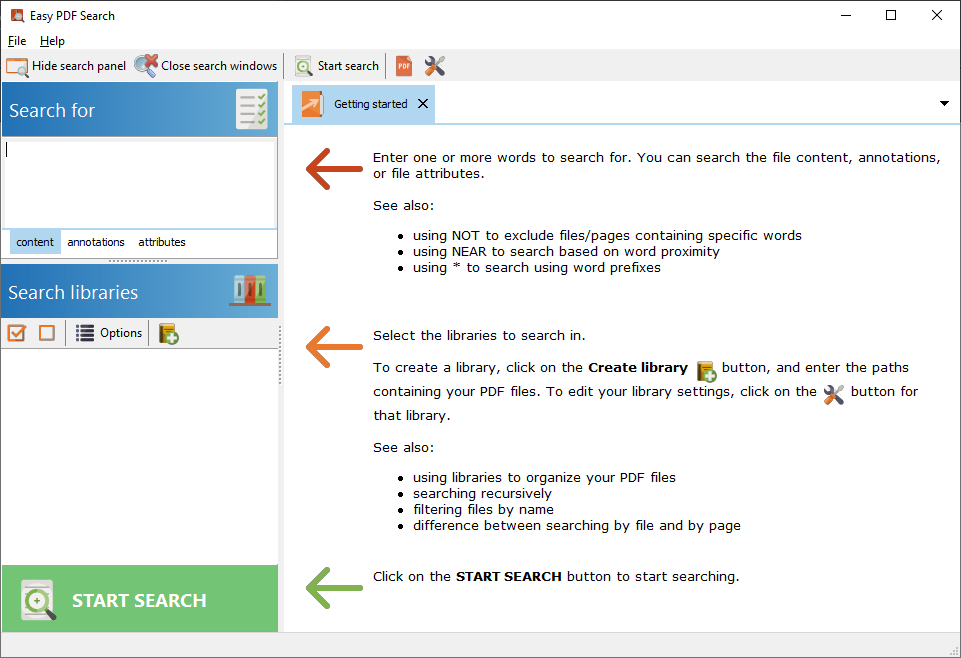This screenshot has width=961, height=658.
Task: Click the PDF document icon in toolbar
Action: 404,66
